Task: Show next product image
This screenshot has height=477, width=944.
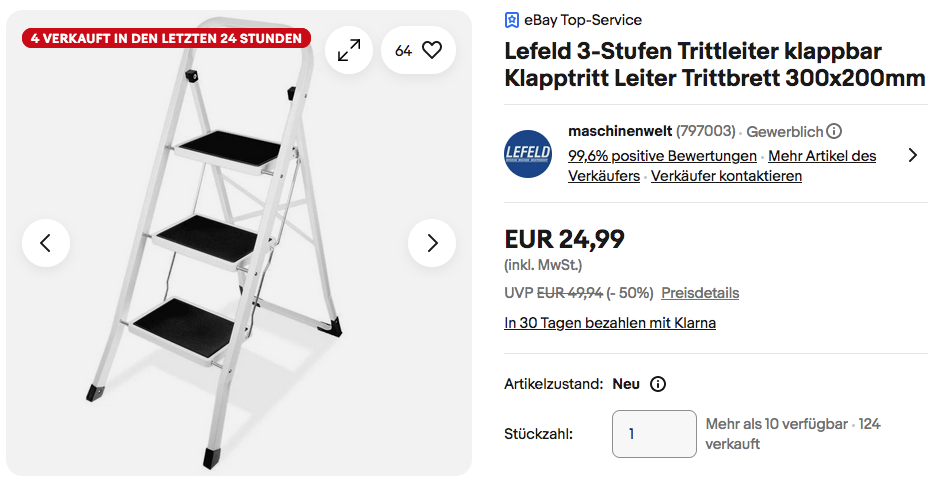Action: click(x=432, y=243)
